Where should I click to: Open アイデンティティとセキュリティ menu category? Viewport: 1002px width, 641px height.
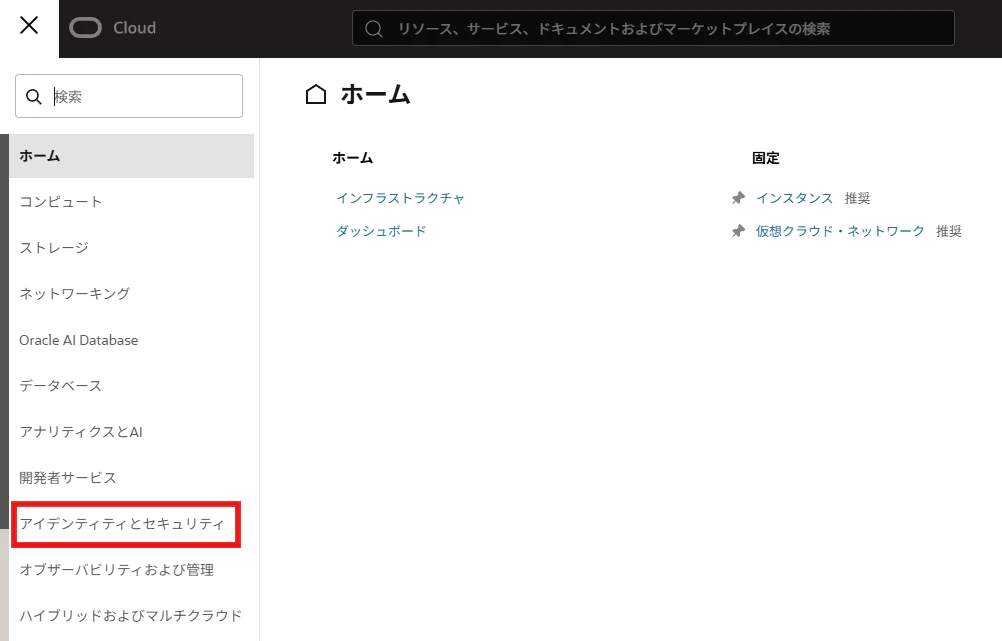click(122, 524)
